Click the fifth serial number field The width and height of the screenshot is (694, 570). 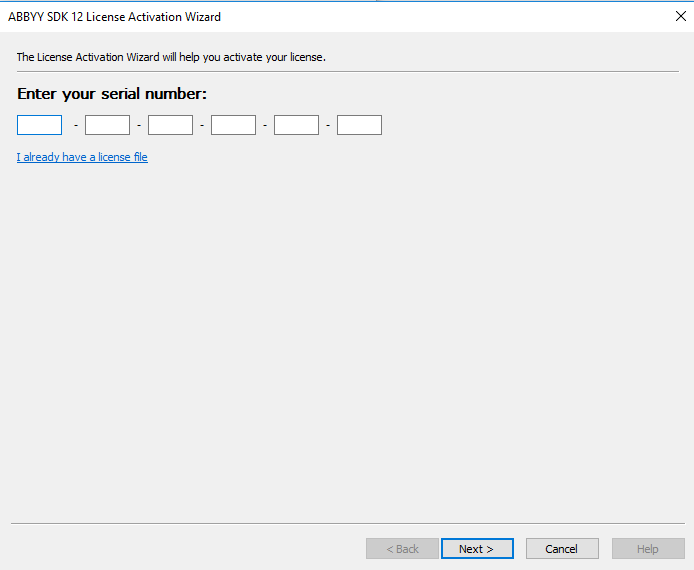[x=297, y=125]
